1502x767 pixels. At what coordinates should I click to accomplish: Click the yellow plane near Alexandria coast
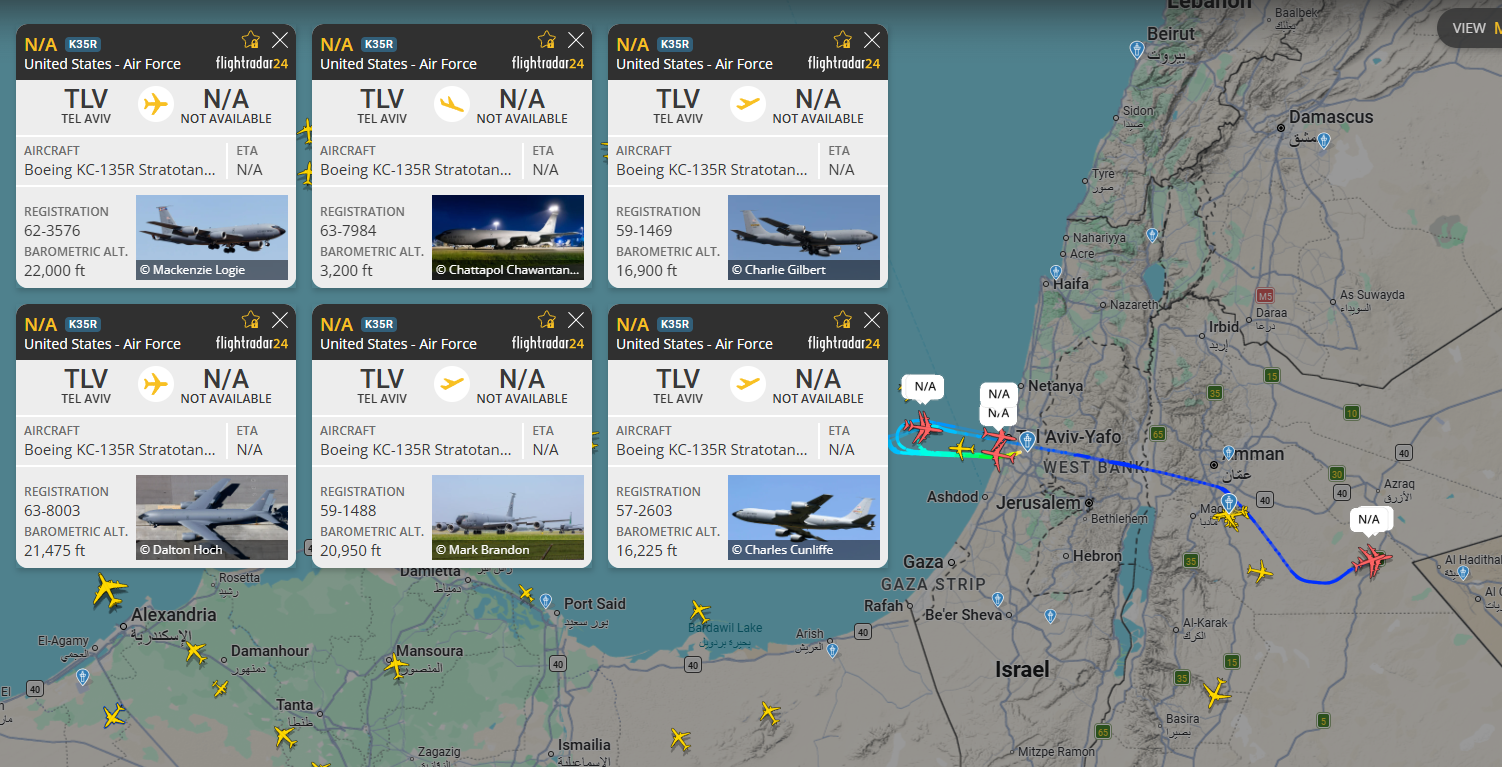(x=109, y=590)
